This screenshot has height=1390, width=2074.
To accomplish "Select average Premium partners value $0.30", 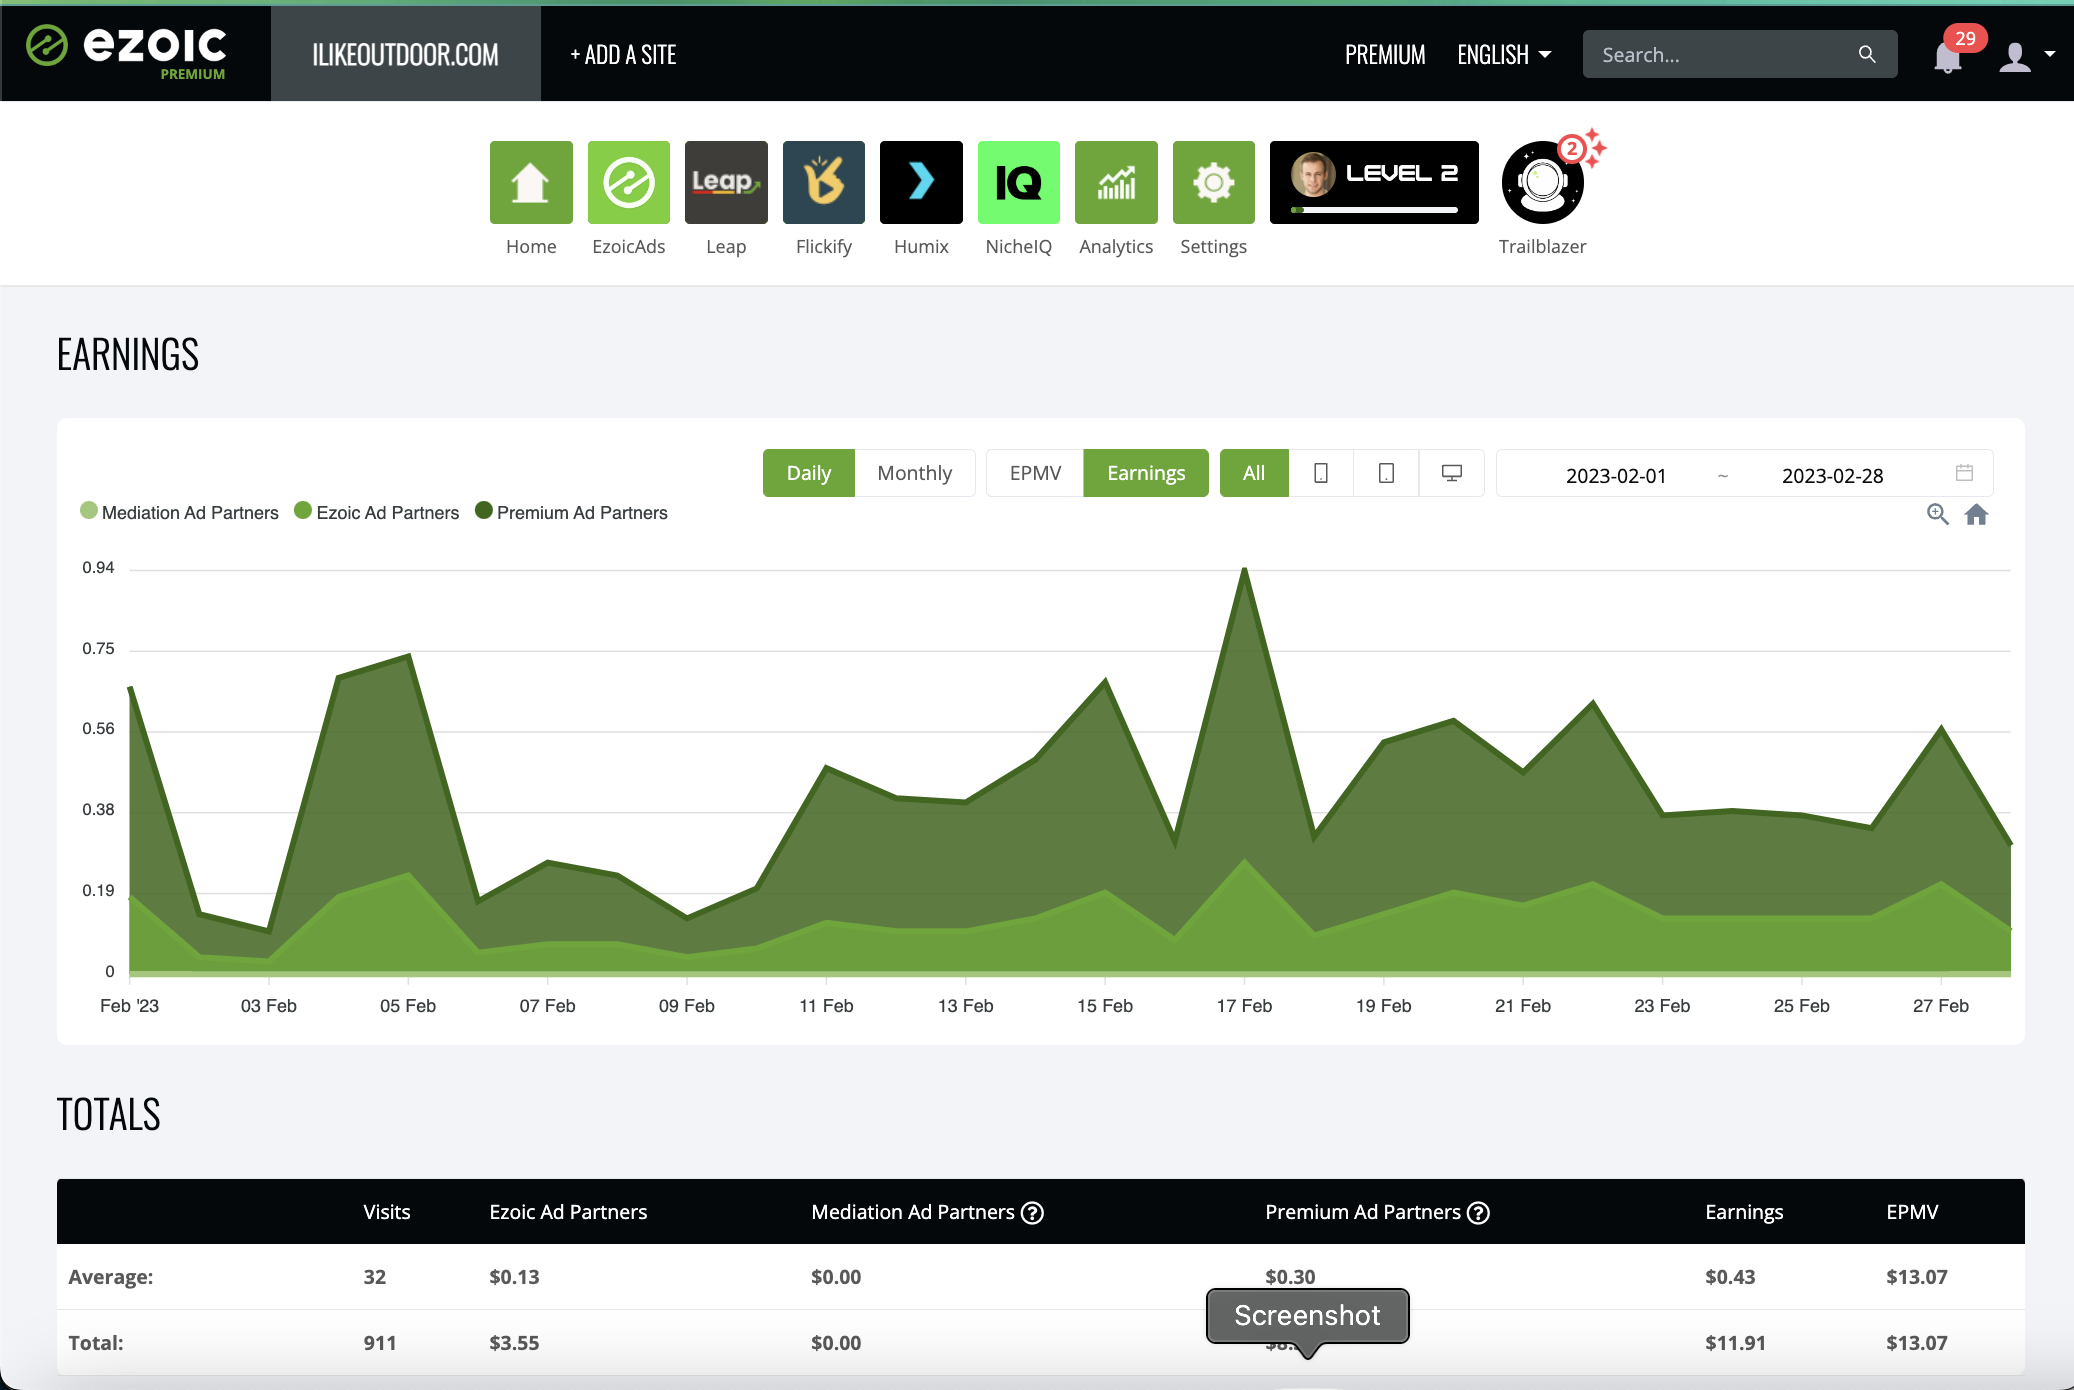I will (x=1290, y=1277).
